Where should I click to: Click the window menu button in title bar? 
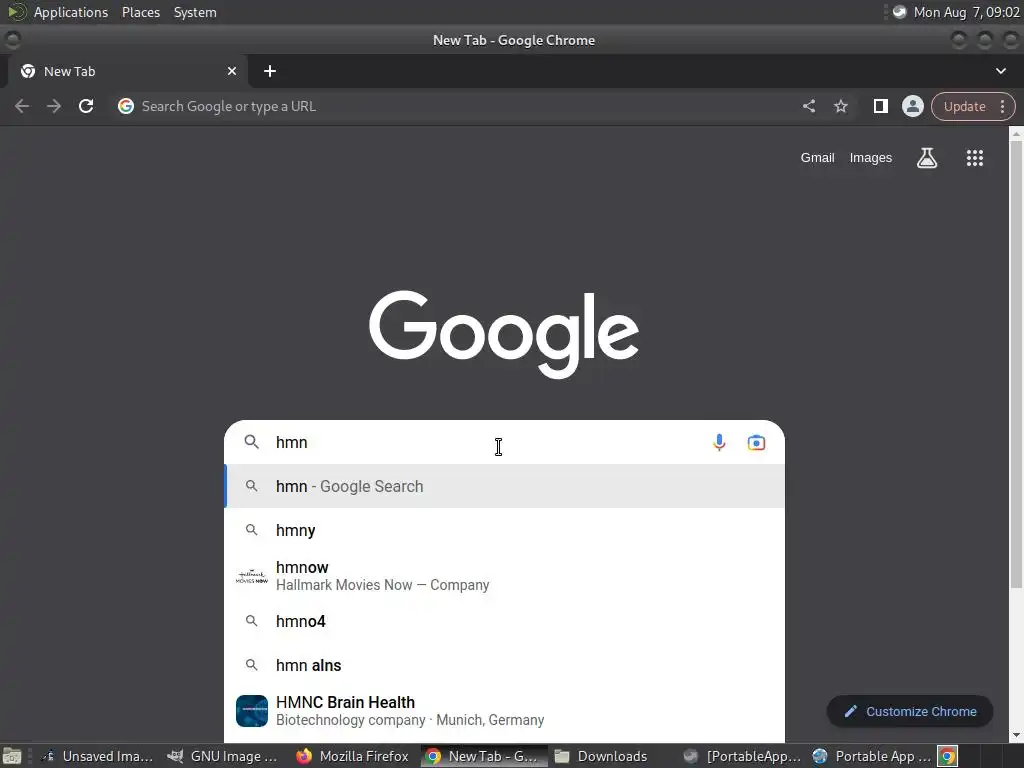tap(12, 40)
